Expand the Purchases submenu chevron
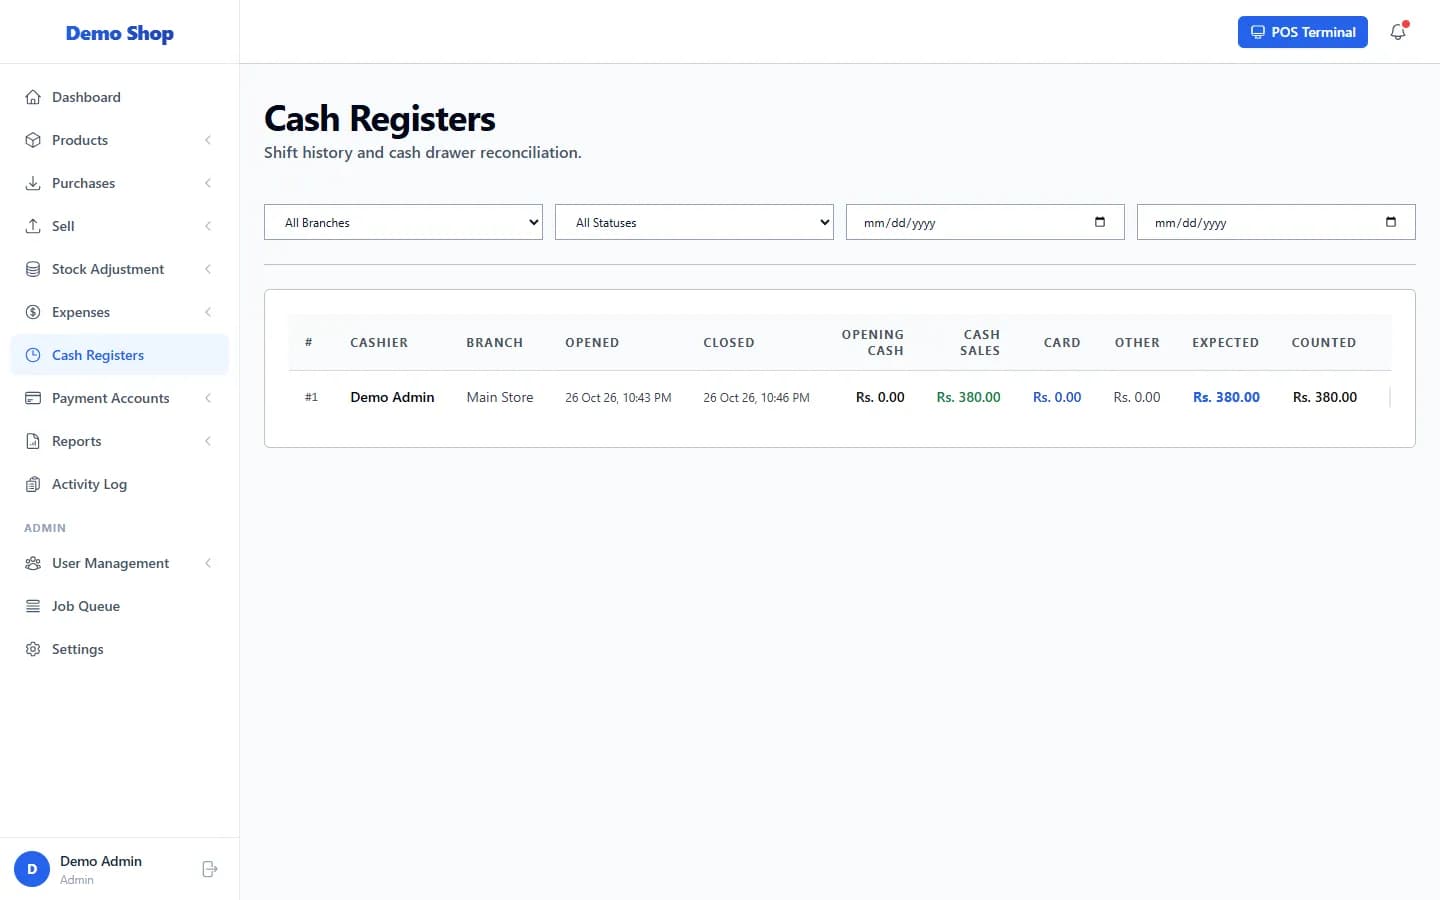The image size is (1440, 900). (x=208, y=183)
